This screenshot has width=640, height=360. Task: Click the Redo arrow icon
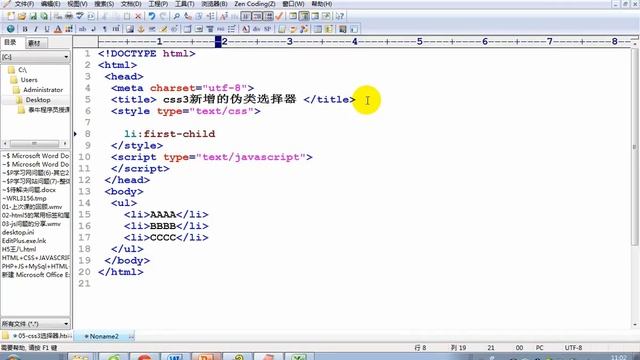163,16
